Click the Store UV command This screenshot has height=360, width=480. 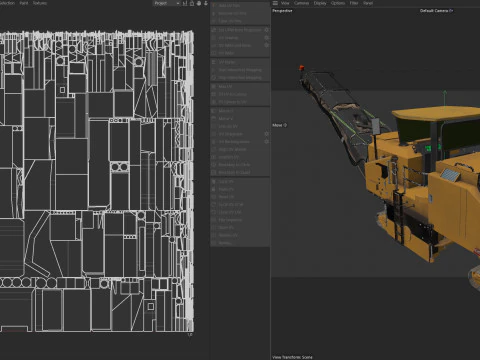tap(240, 228)
